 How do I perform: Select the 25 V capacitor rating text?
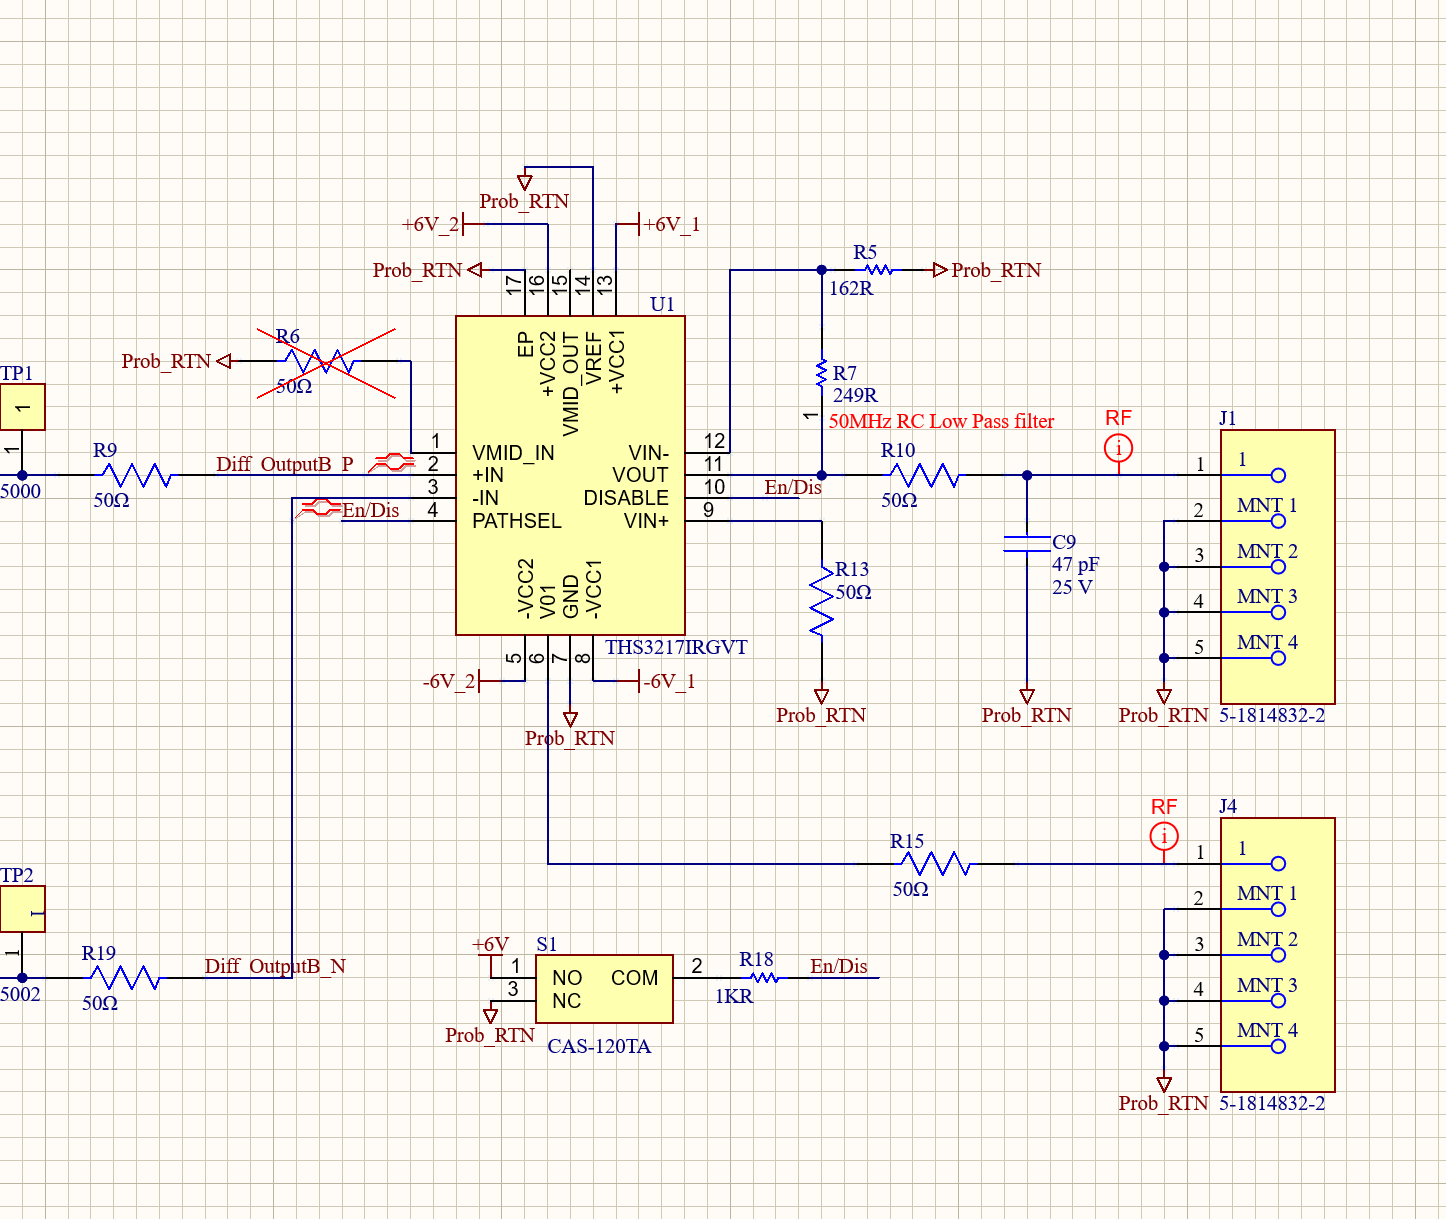pyautogui.click(x=1072, y=587)
